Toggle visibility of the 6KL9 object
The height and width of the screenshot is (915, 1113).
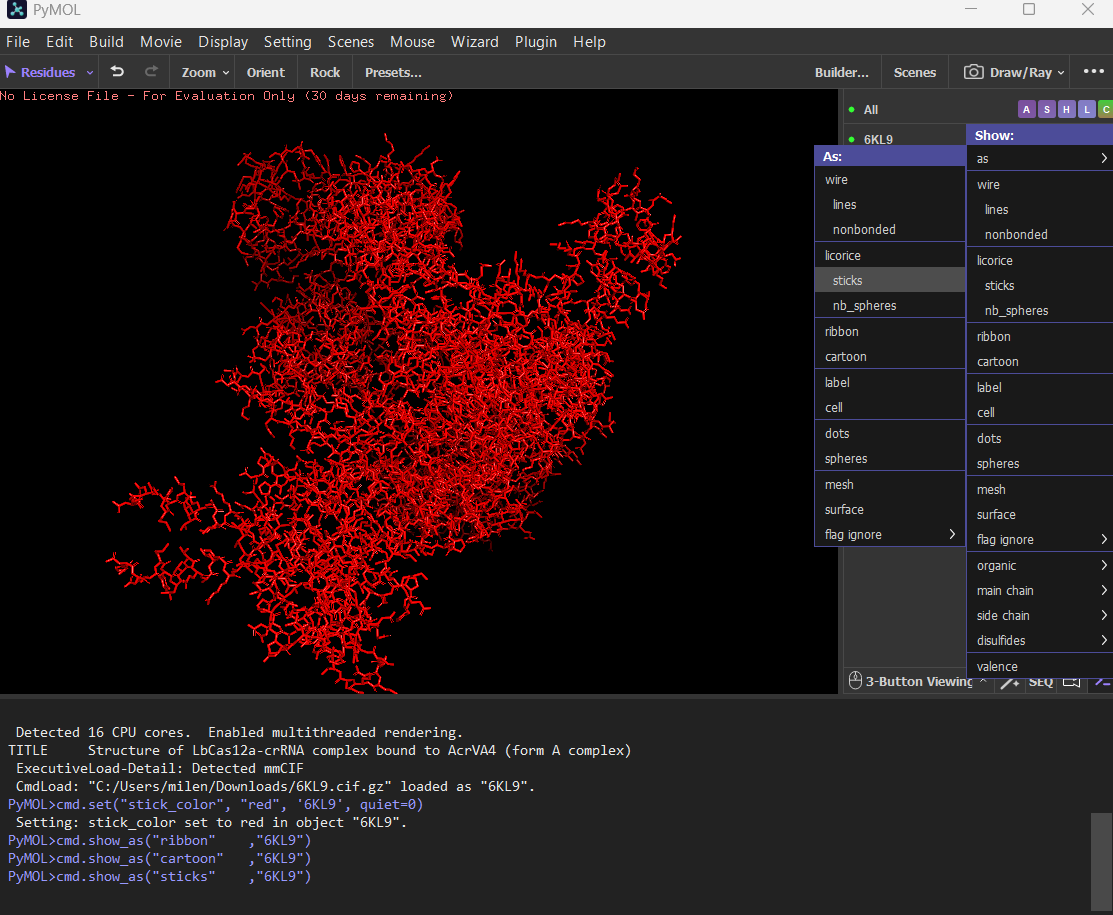tap(878, 140)
